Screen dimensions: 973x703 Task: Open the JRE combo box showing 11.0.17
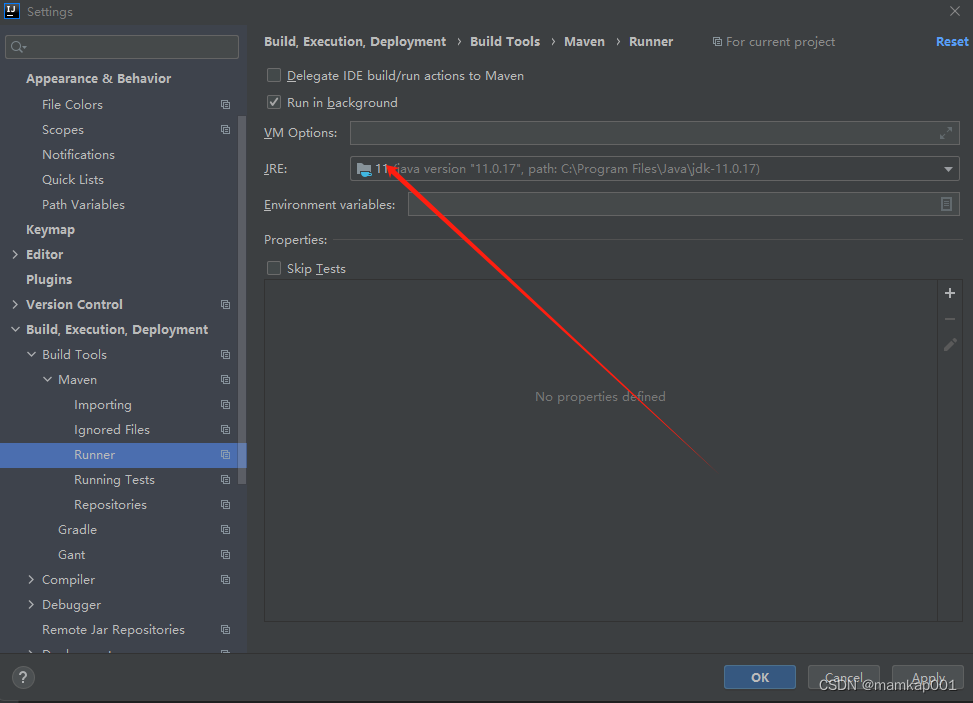pyautogui.click(x=655, y=169)
